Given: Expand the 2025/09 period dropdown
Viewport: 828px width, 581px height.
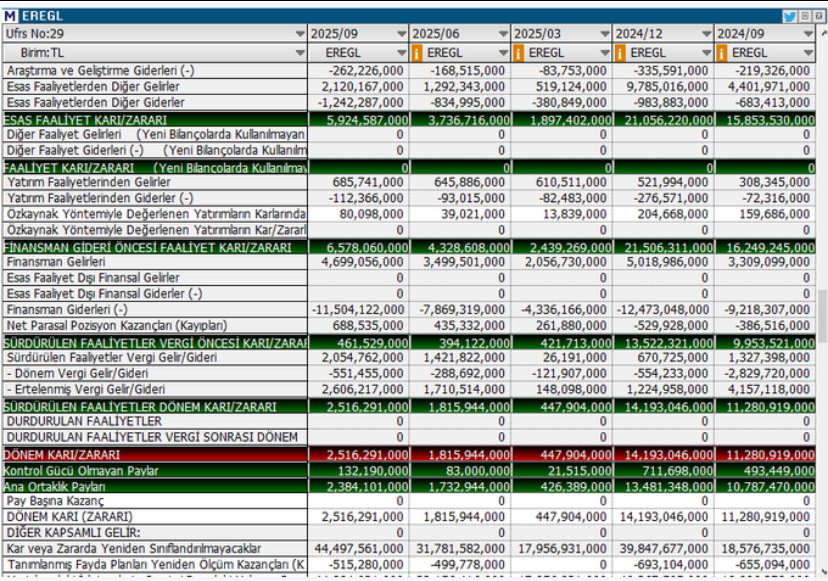Looking at the screenshot, I should [400, 34].
